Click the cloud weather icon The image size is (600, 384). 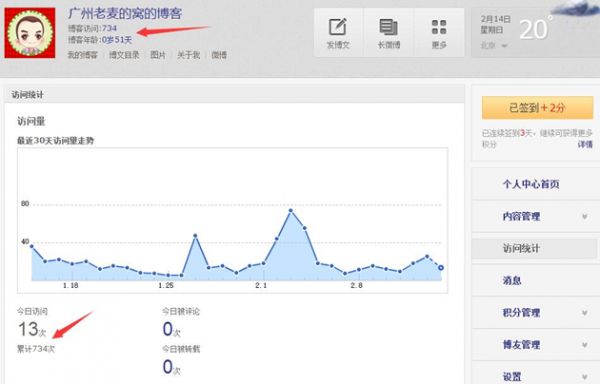pos(575,8)
